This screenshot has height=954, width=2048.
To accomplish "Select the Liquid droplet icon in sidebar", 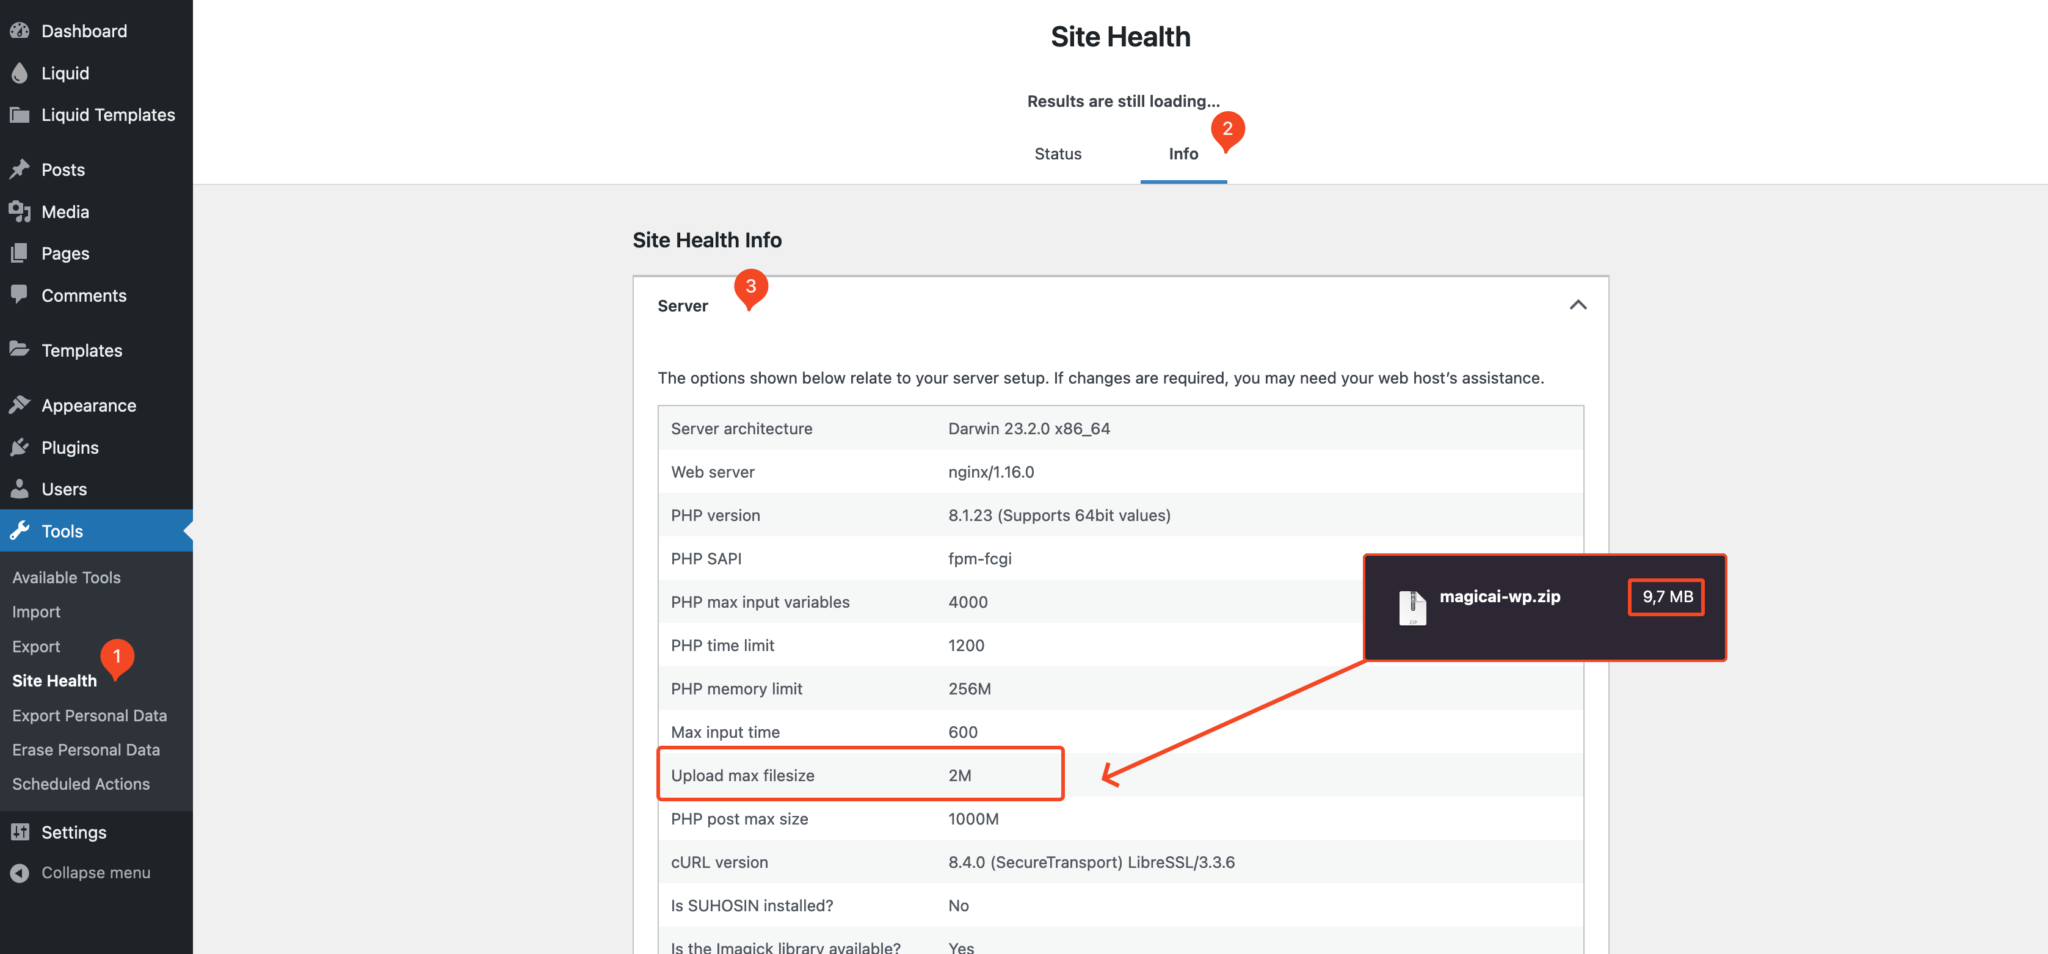I will tap(20, 72).
